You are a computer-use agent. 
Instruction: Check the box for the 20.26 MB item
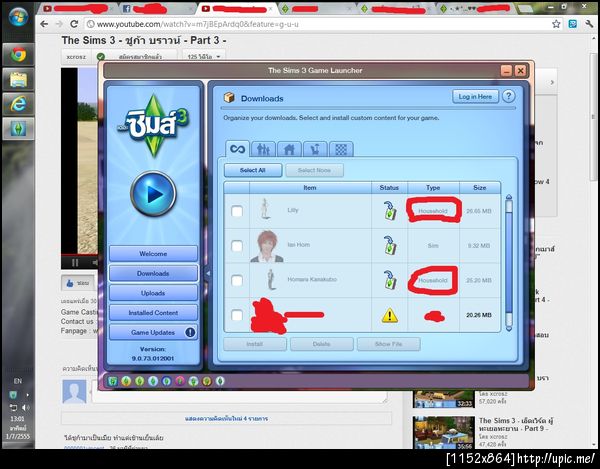point(237,315)
